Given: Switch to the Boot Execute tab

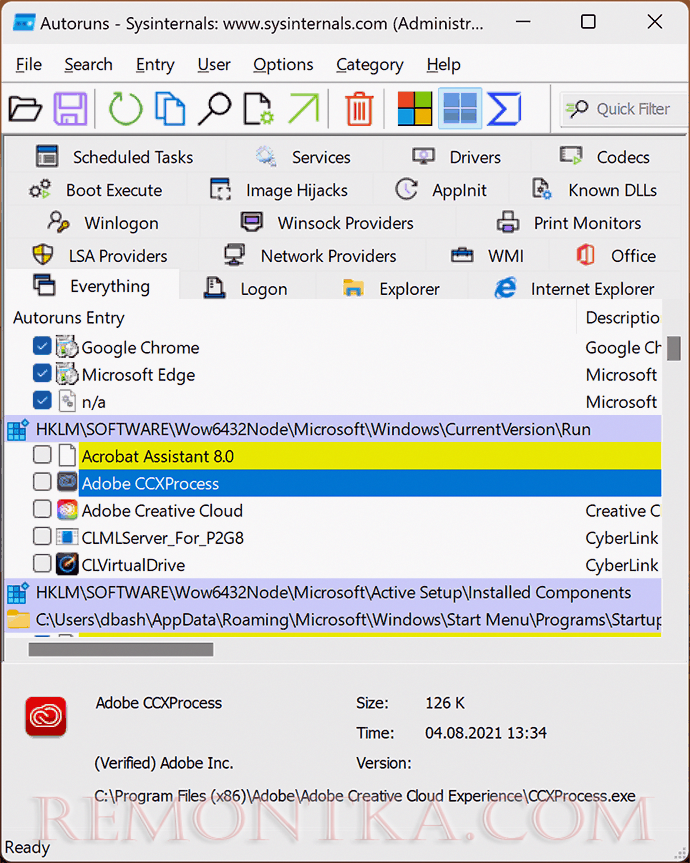Looking at the screenshot, I should (96, 190).
